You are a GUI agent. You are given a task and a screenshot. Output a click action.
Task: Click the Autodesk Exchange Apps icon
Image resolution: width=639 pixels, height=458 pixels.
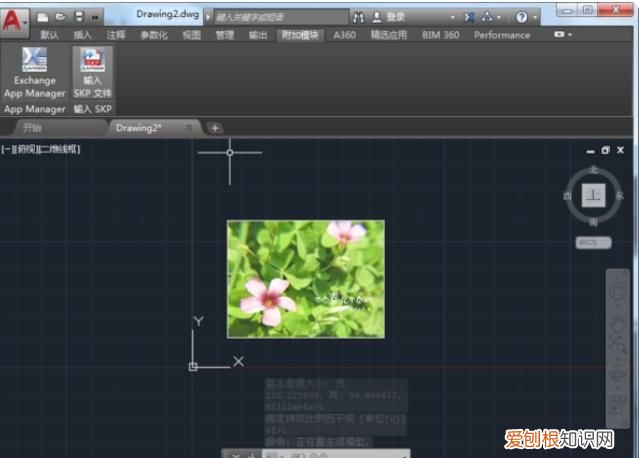pos(469,17)
